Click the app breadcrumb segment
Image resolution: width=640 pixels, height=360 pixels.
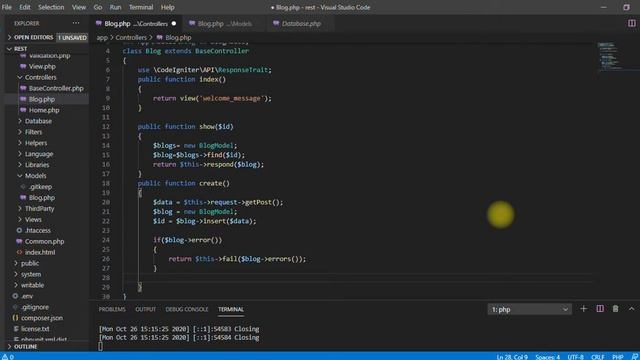click(x=102, y=38)
